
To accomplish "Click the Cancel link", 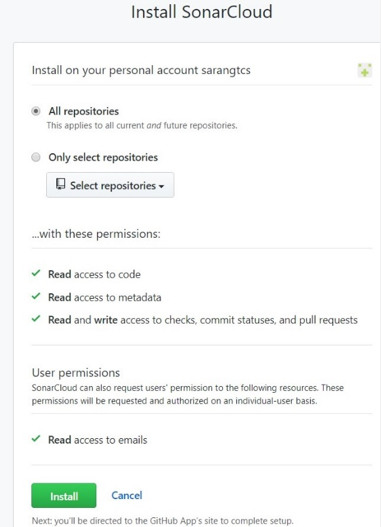I will click(x=127, y=495).
